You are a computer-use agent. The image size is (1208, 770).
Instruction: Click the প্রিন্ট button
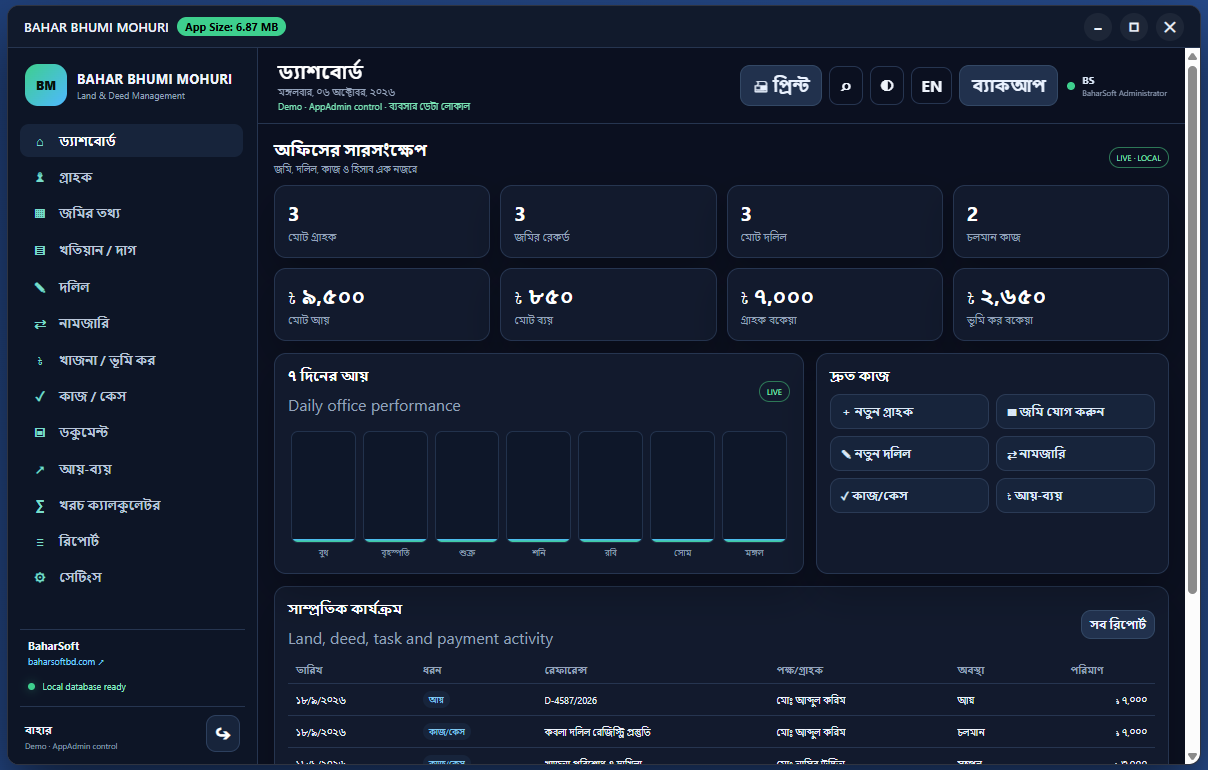point(781,86)
